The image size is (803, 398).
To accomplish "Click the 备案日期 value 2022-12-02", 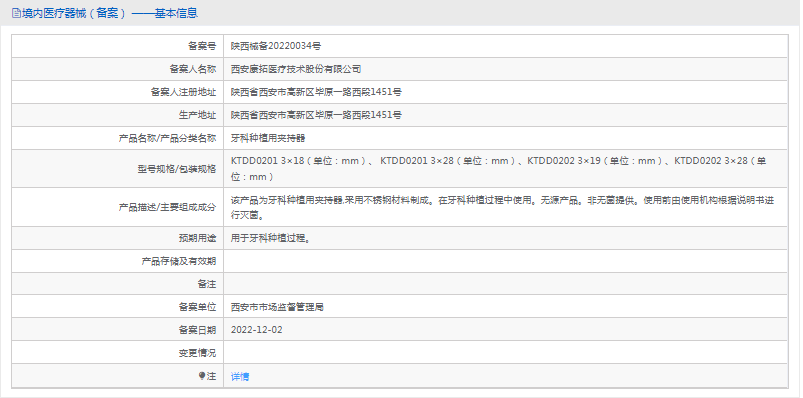I will pos(257,330).
